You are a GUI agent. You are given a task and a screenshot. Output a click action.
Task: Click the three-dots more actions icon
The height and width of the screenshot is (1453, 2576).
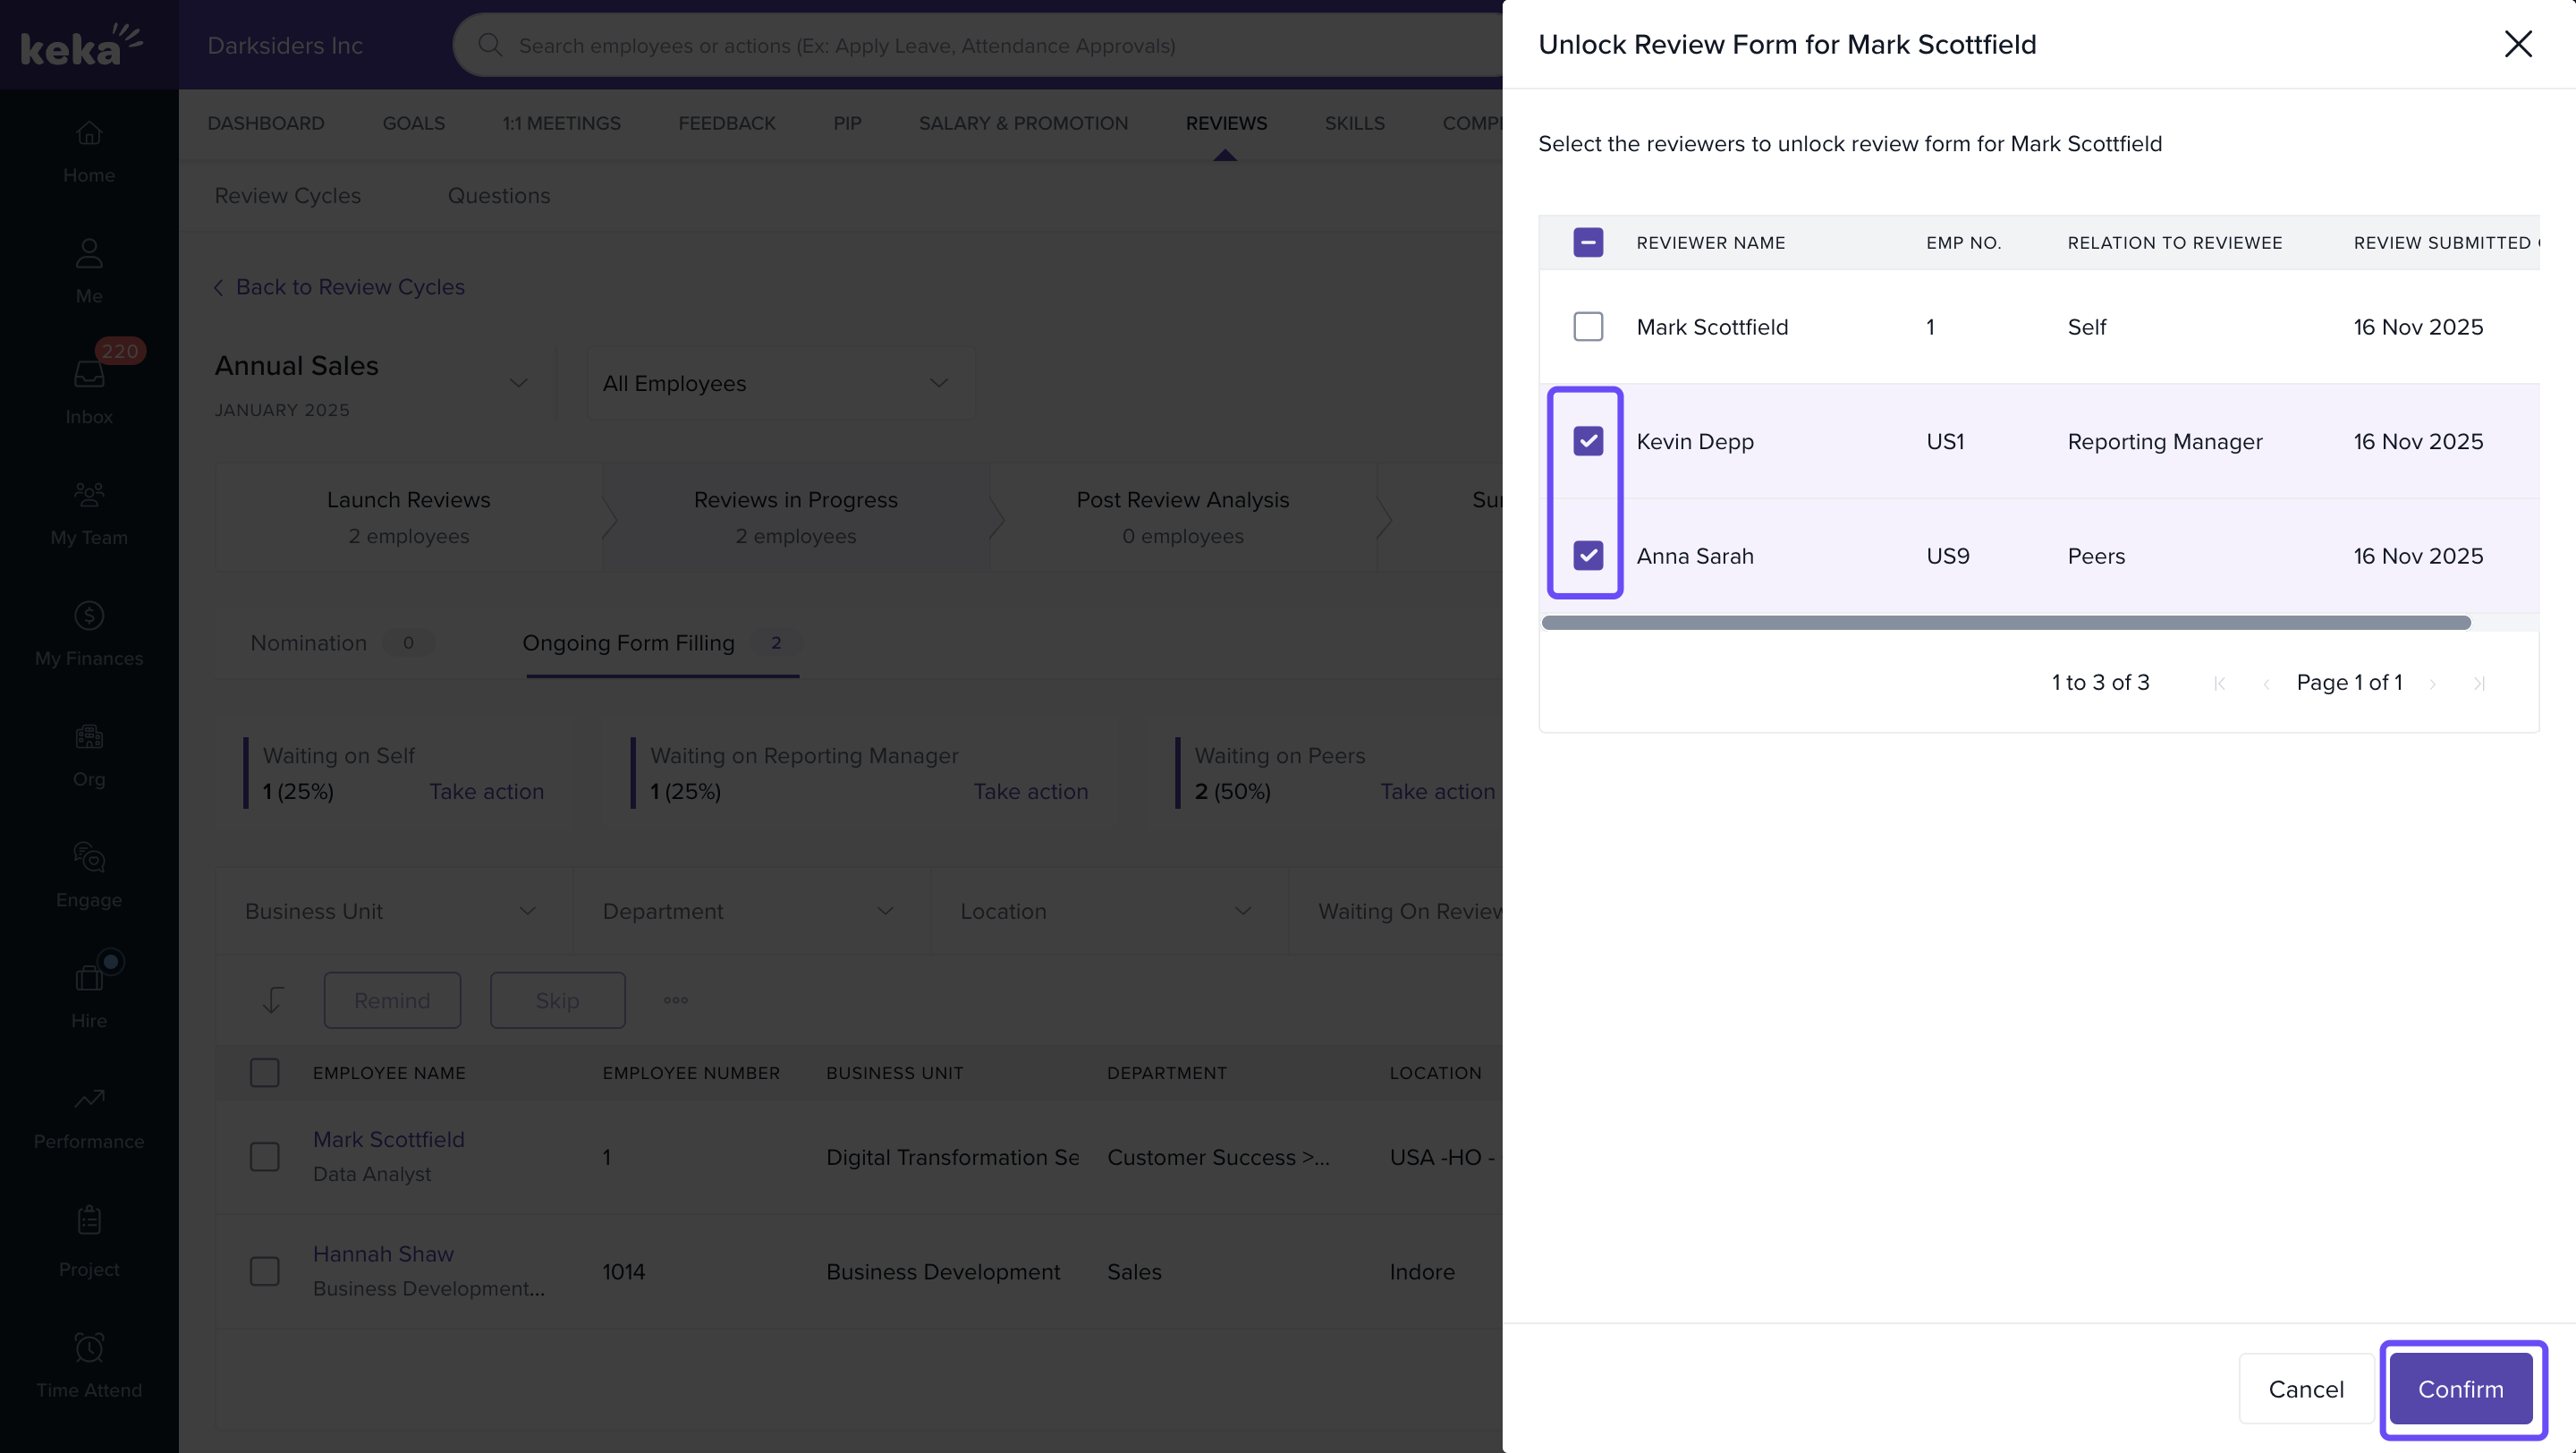[676, 1000]
